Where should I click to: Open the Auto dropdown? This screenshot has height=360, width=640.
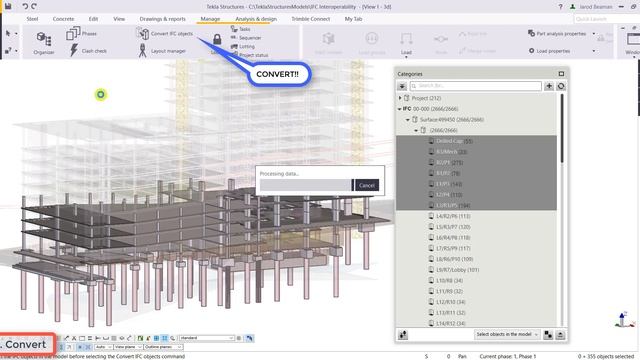pyautogui.click(x=104, y=347)
